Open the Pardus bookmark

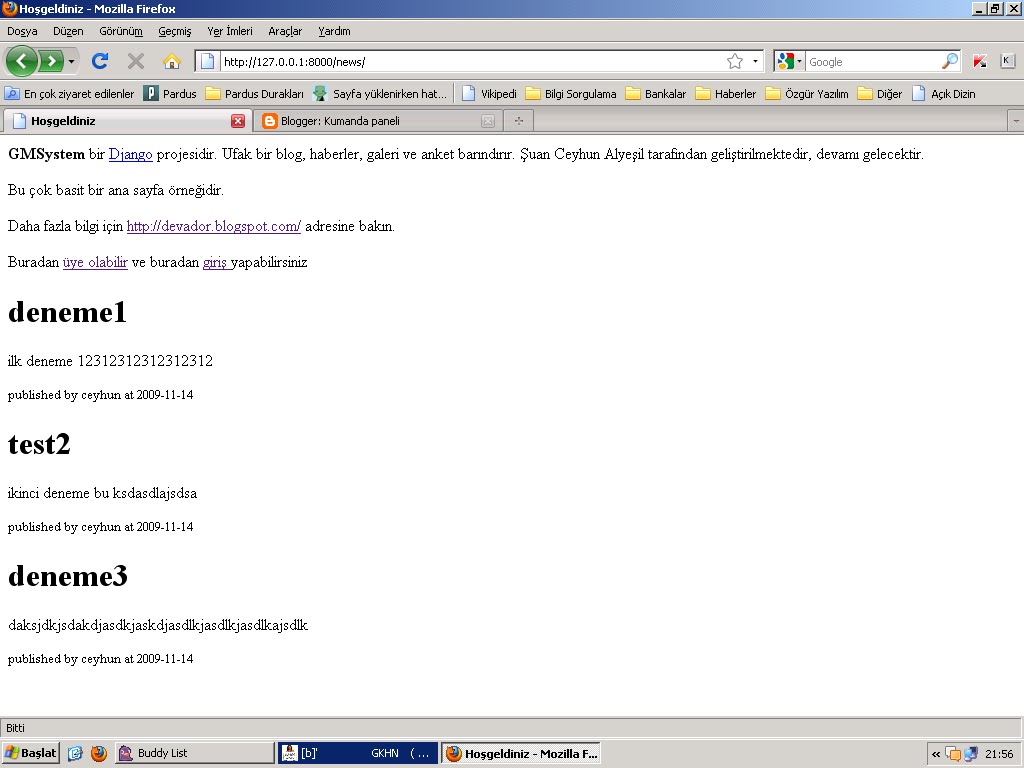(170, 93)
